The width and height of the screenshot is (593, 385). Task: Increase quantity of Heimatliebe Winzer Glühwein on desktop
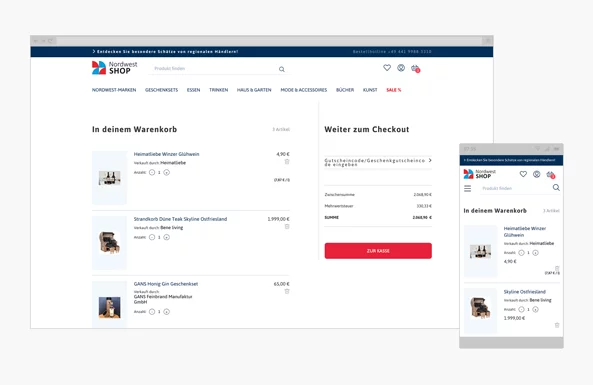[x=166, y=172]
